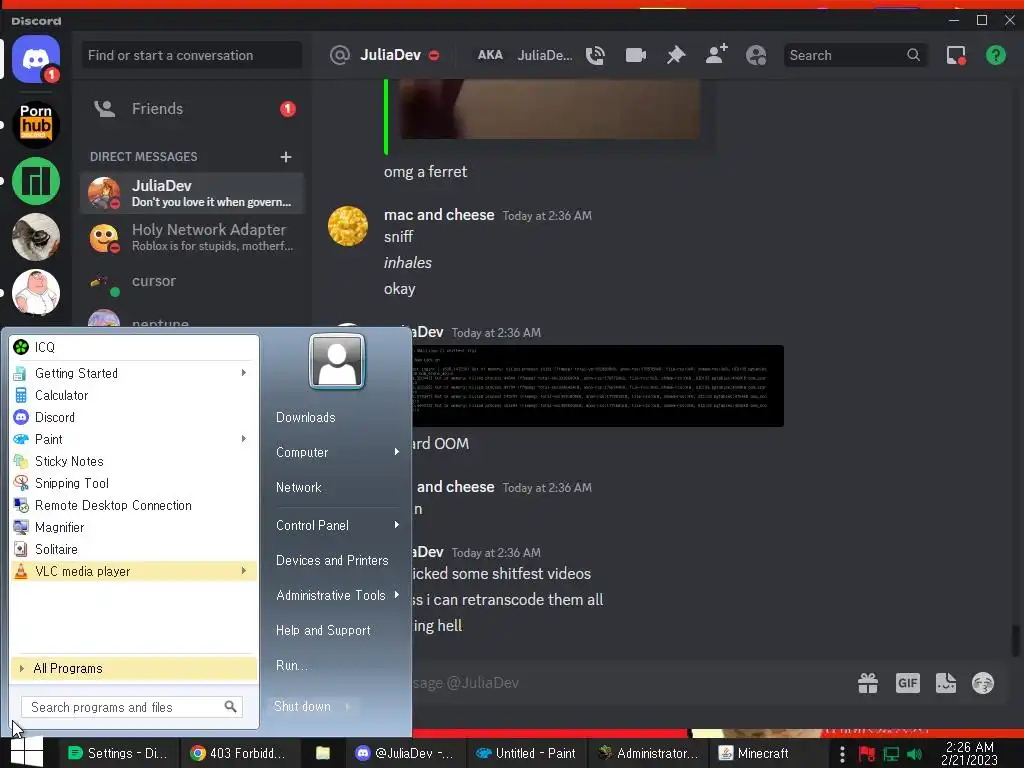The height and width of the screenshot is (768, 1024).
Task: Select the JuliaDev direct message
Action: 192,193
